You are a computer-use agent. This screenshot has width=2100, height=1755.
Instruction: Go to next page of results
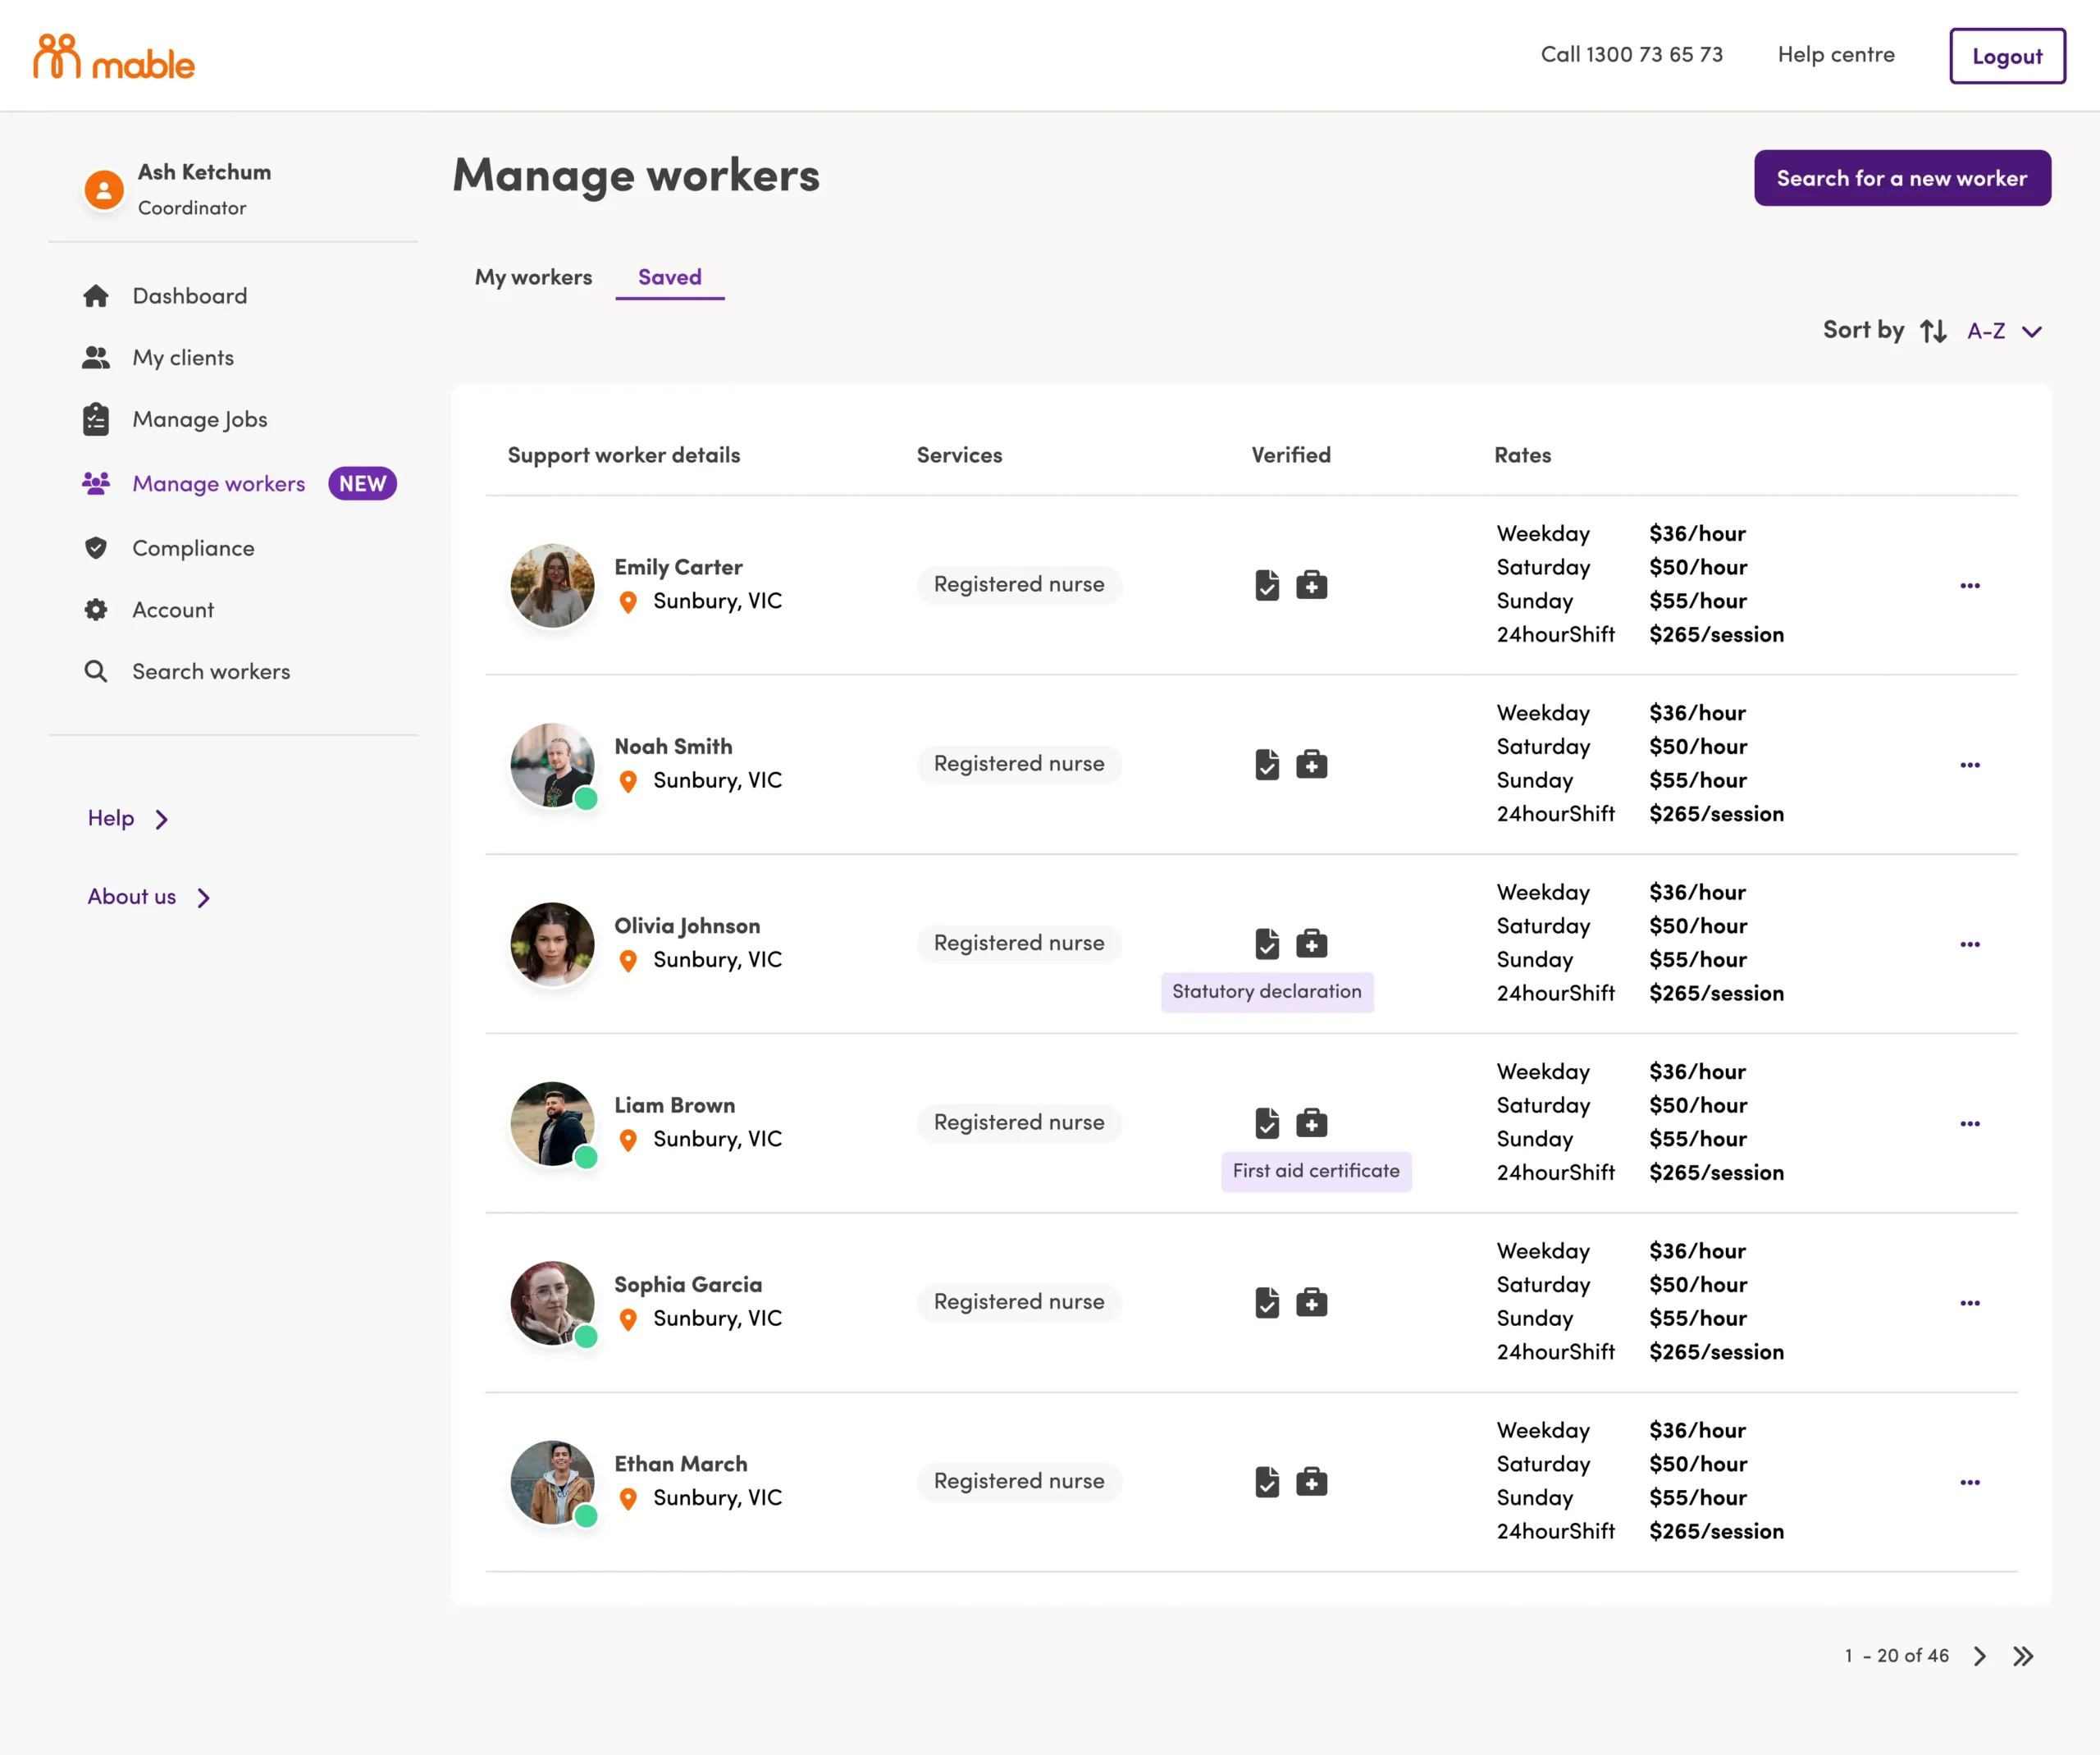pyautogui.click(x=1980, y=1656)
